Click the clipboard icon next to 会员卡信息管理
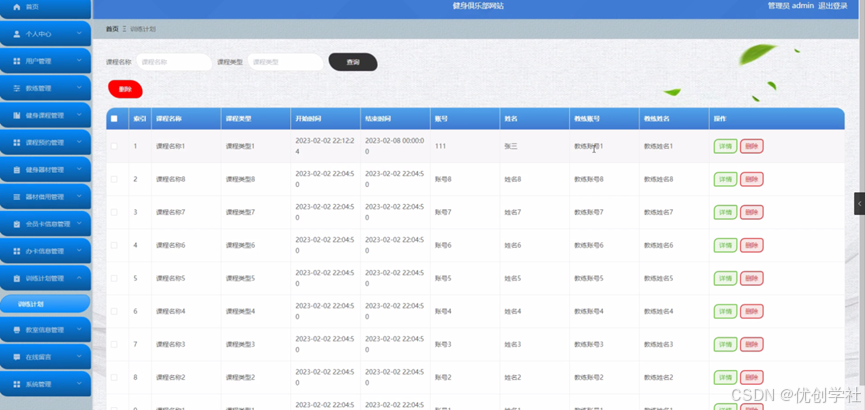865x410 pixels. click(x=16, y=224)
